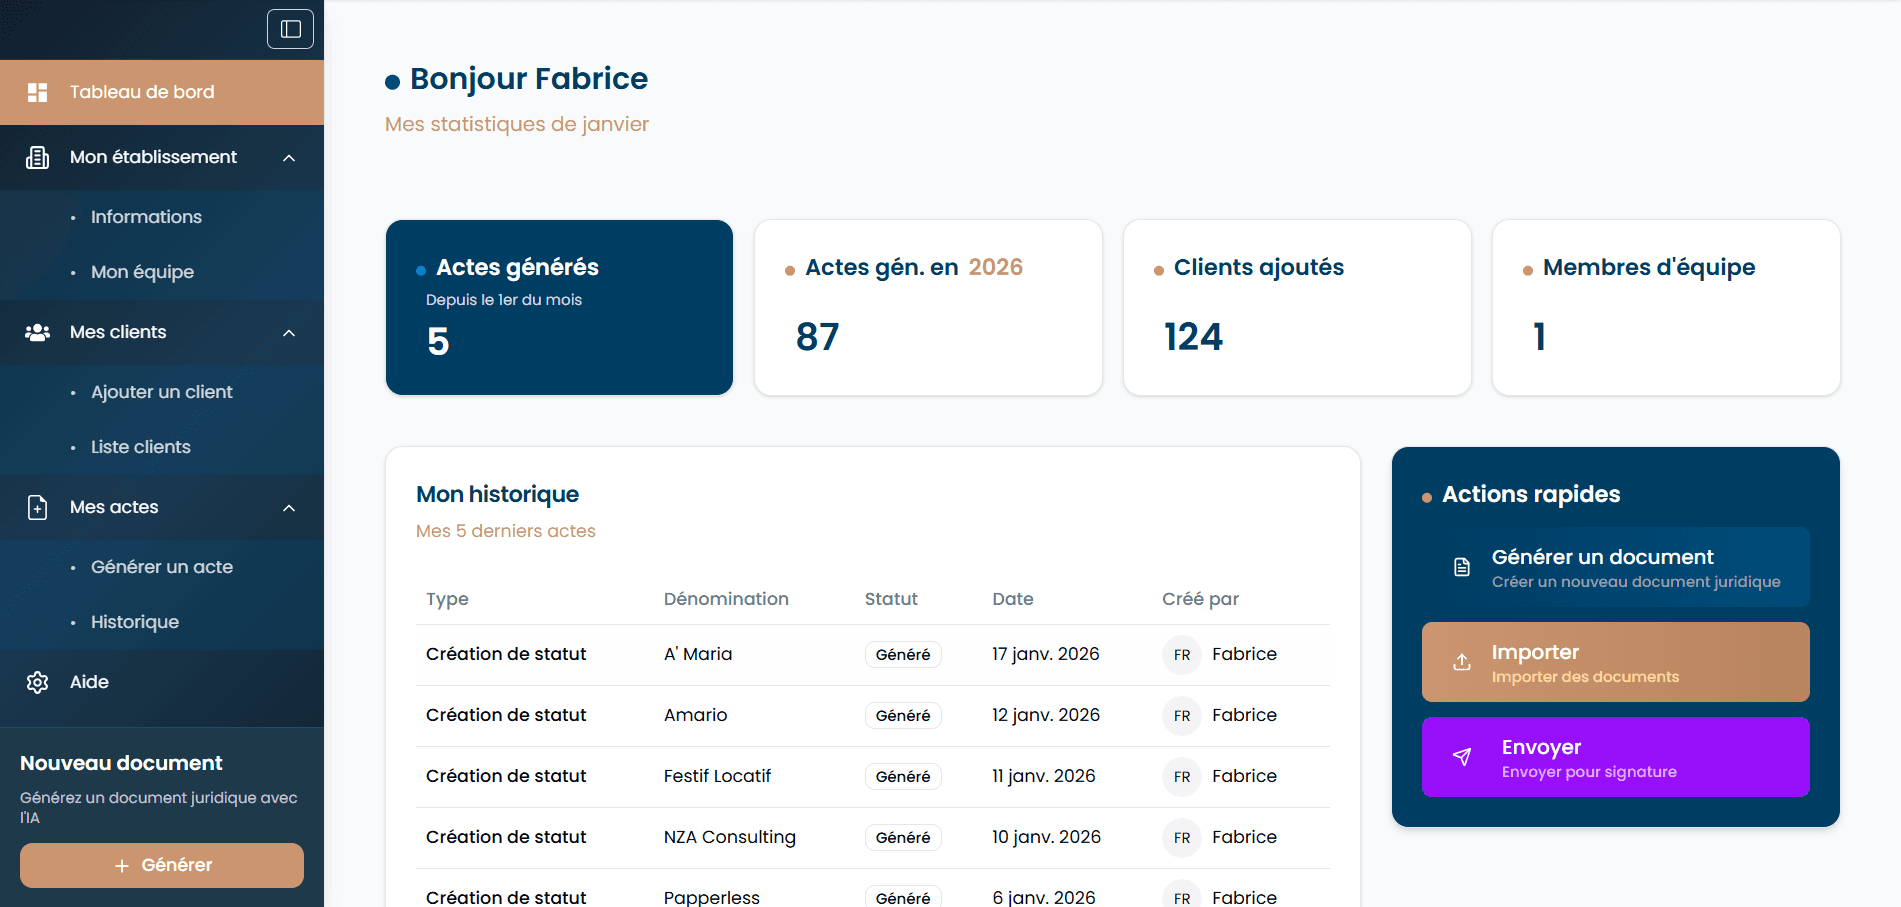
Task: Collapse the Mes clients section
Action: (x=289, y=332)
